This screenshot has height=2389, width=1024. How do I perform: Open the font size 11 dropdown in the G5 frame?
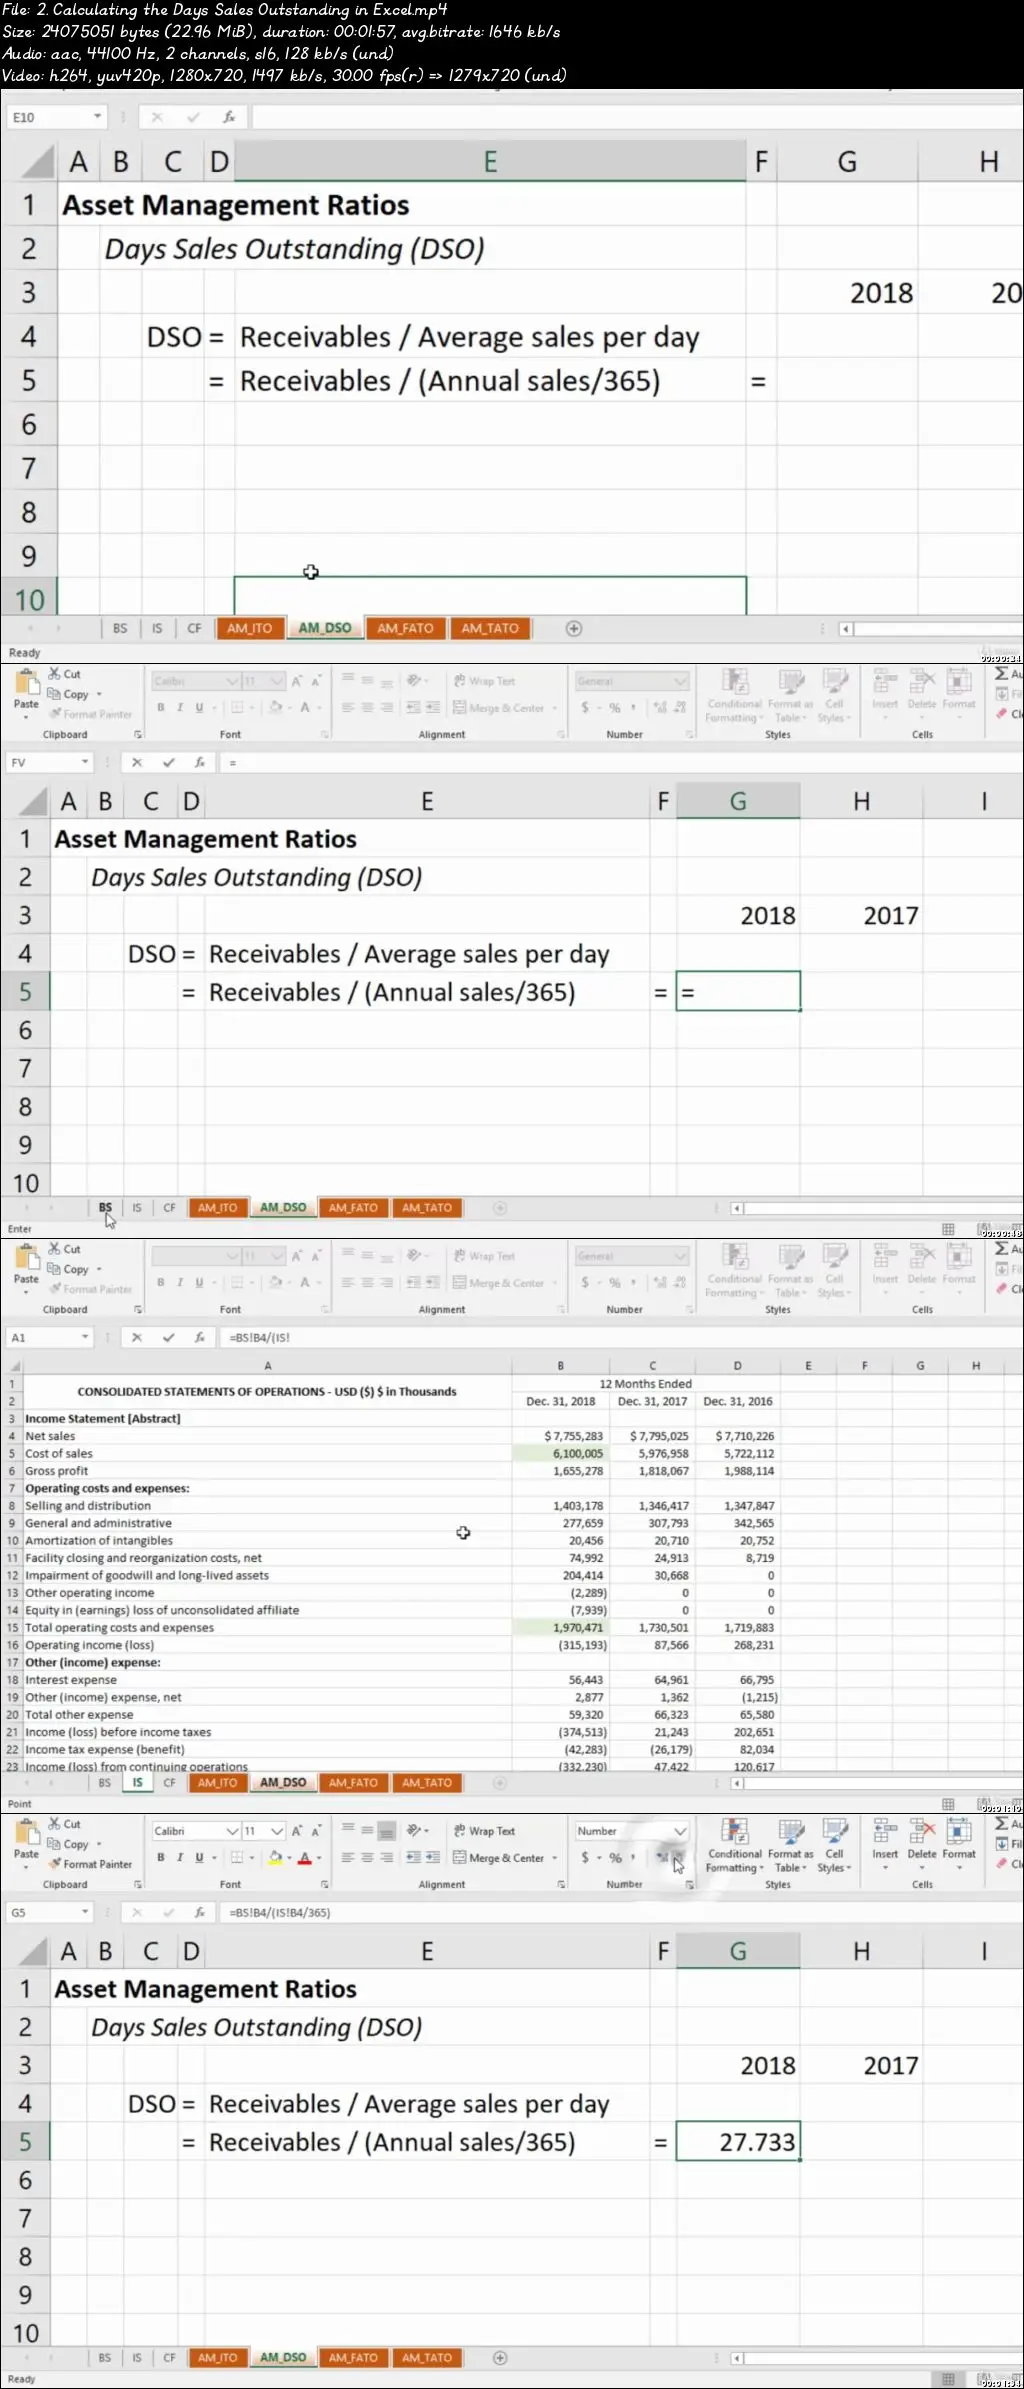[277, 1831]
